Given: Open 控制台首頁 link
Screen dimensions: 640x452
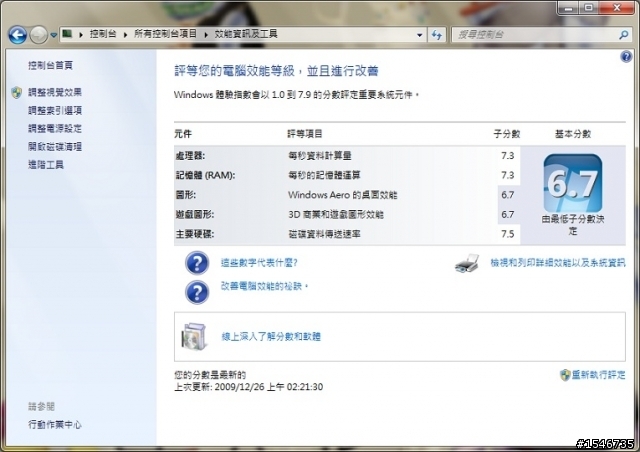Looking at the screenshot, I should pyautogui.click(x=50, y=65).
